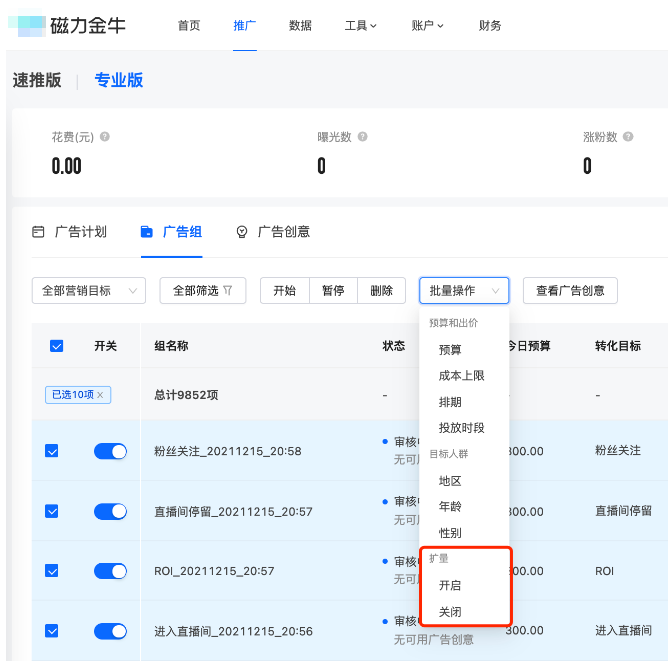This screenshot has height=670, width=670.
Task: Go to 首页 in the top navigation
Action: pyautogui.click(x=189, y=26)
